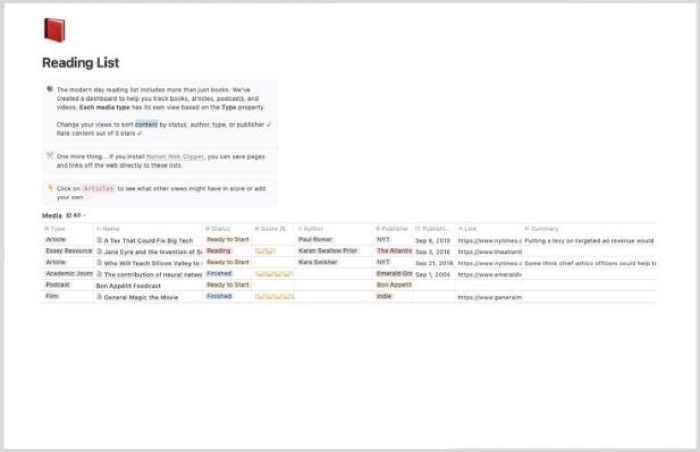This screenshot has height=452, width=700.
Task: Open the theatlantic link in Jane Eyre row
Action: (x=489, y=252)
